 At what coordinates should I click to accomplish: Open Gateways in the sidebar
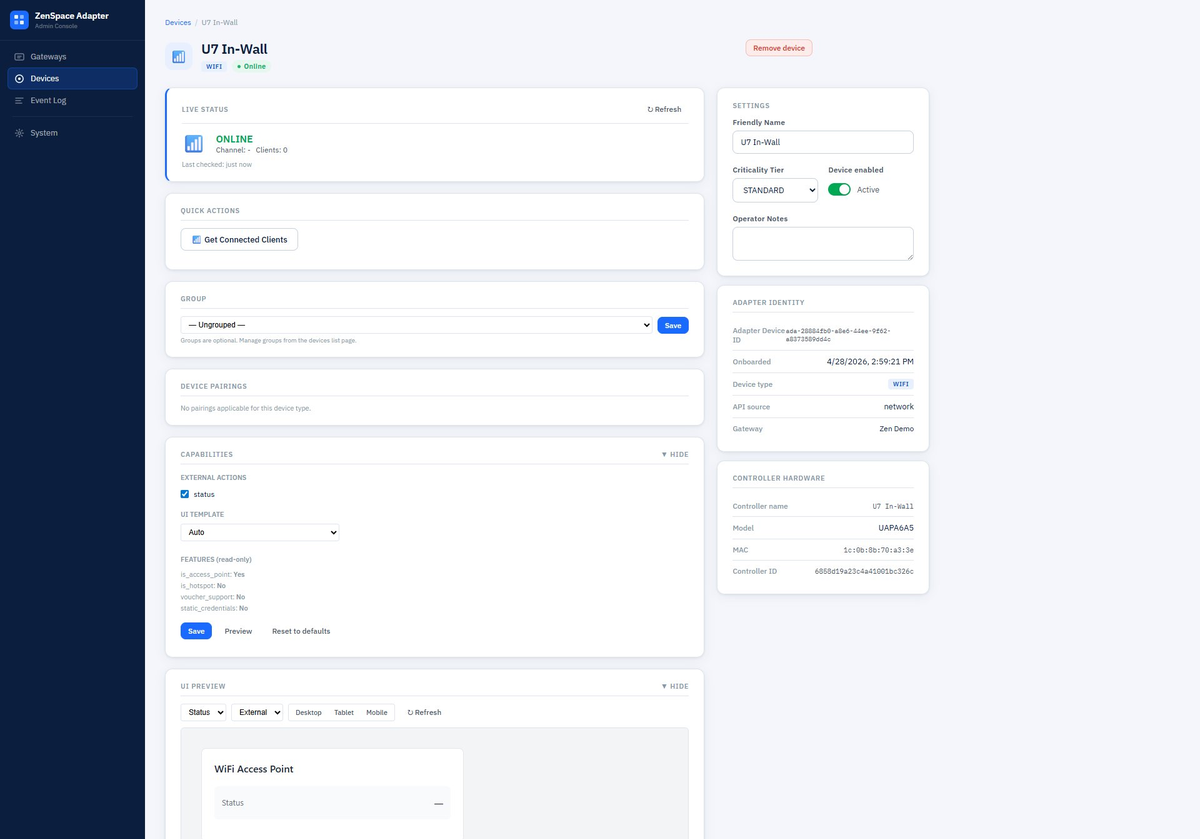72,57
